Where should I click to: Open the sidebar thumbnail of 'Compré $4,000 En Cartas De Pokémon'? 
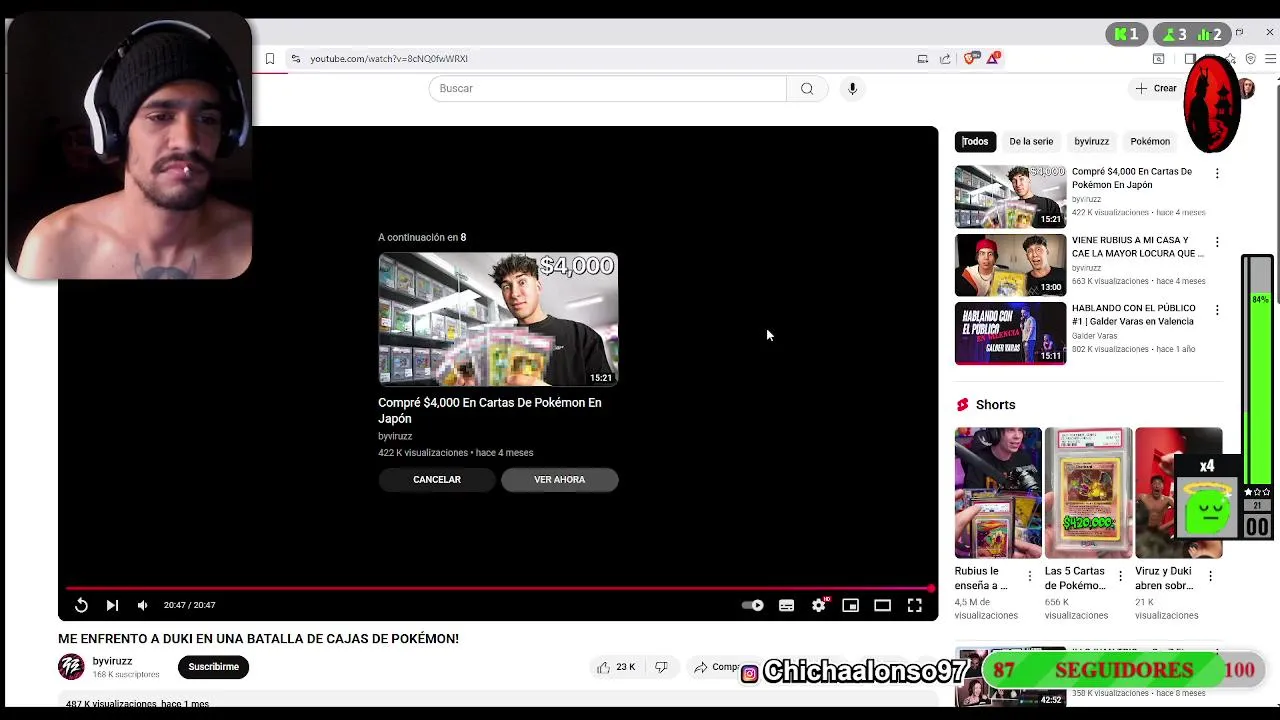pyautogui.click(x=1010, y=197)
